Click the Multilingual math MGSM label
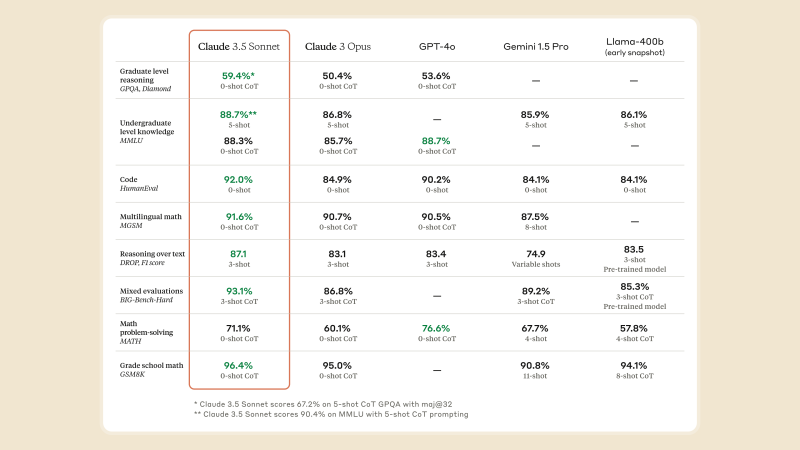The image size is (800, 450). 151,221
